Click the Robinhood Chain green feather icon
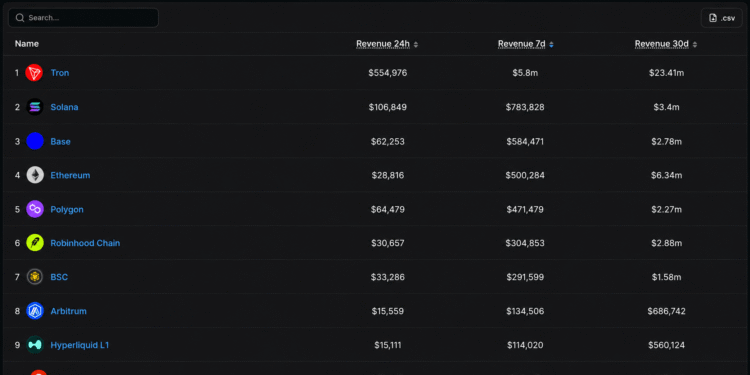The image size is (750, 375). pyautogui.click(x=34, y=243)
